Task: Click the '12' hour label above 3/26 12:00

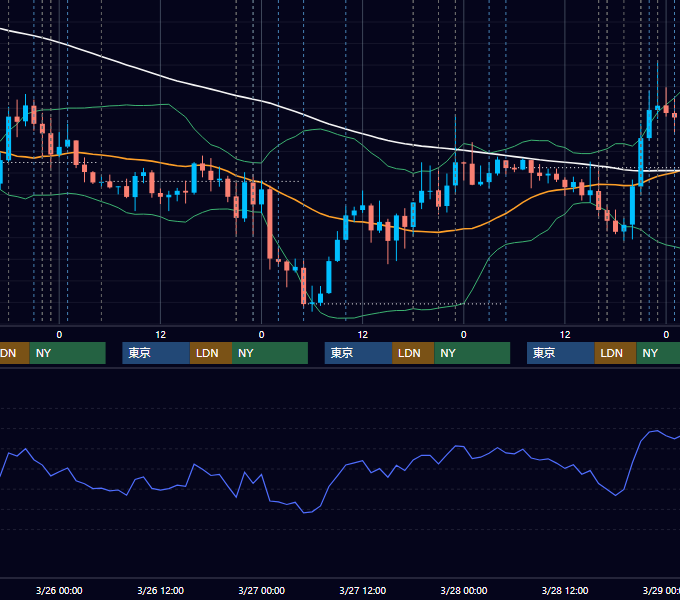Action: 160,335
